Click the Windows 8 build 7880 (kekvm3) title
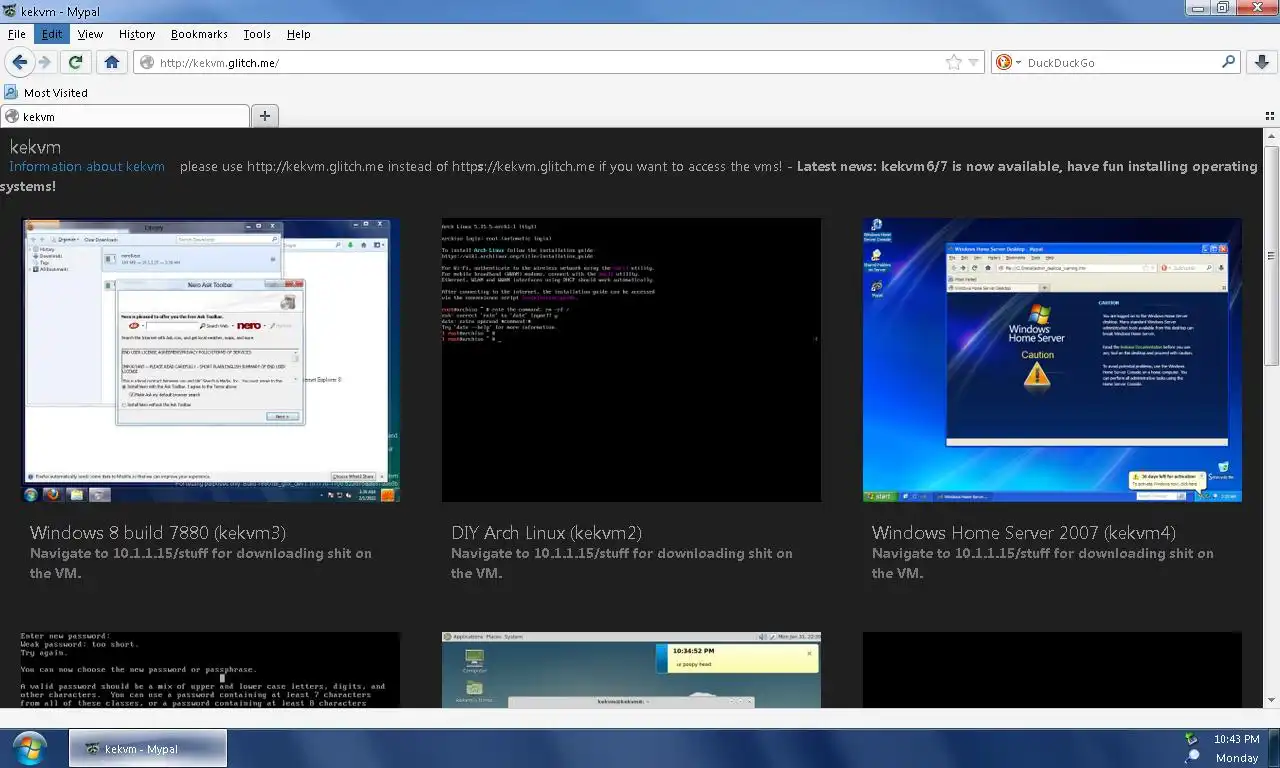The height and width of the screenshot is (768, 1280). pos(158,533)
